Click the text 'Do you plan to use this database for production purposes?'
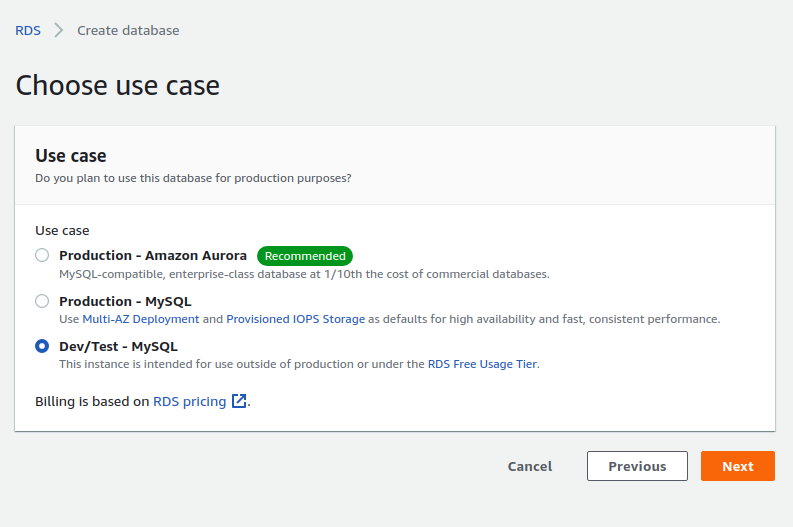This screenshot has height=527, width=793. coord(193,178)
